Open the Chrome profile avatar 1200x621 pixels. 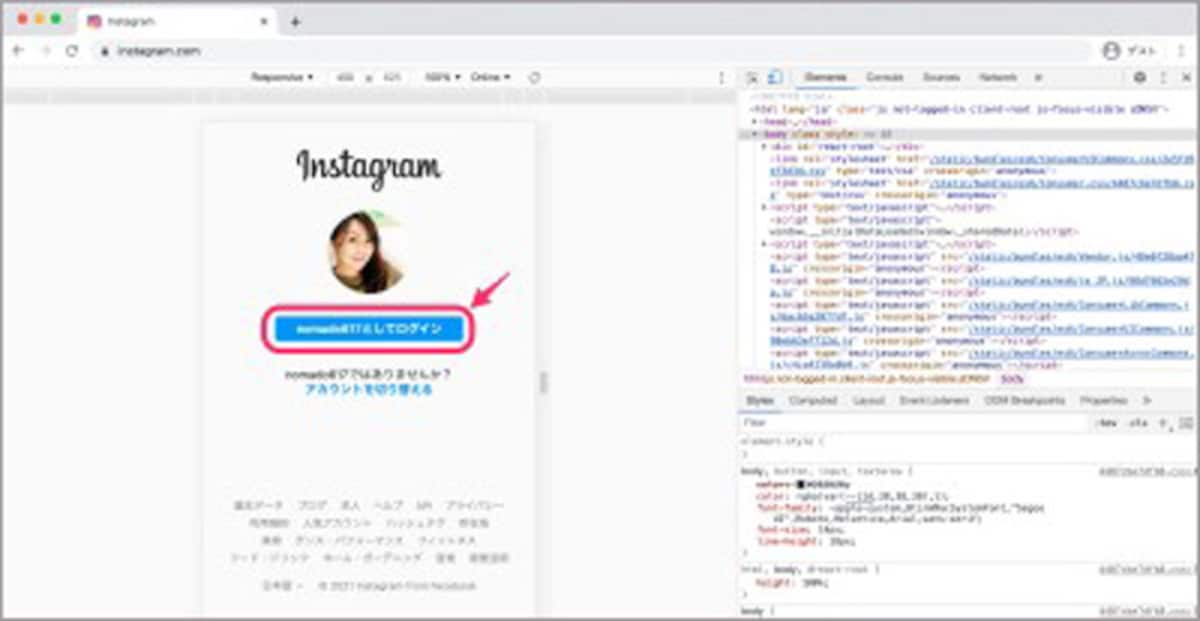[1110, 50]
